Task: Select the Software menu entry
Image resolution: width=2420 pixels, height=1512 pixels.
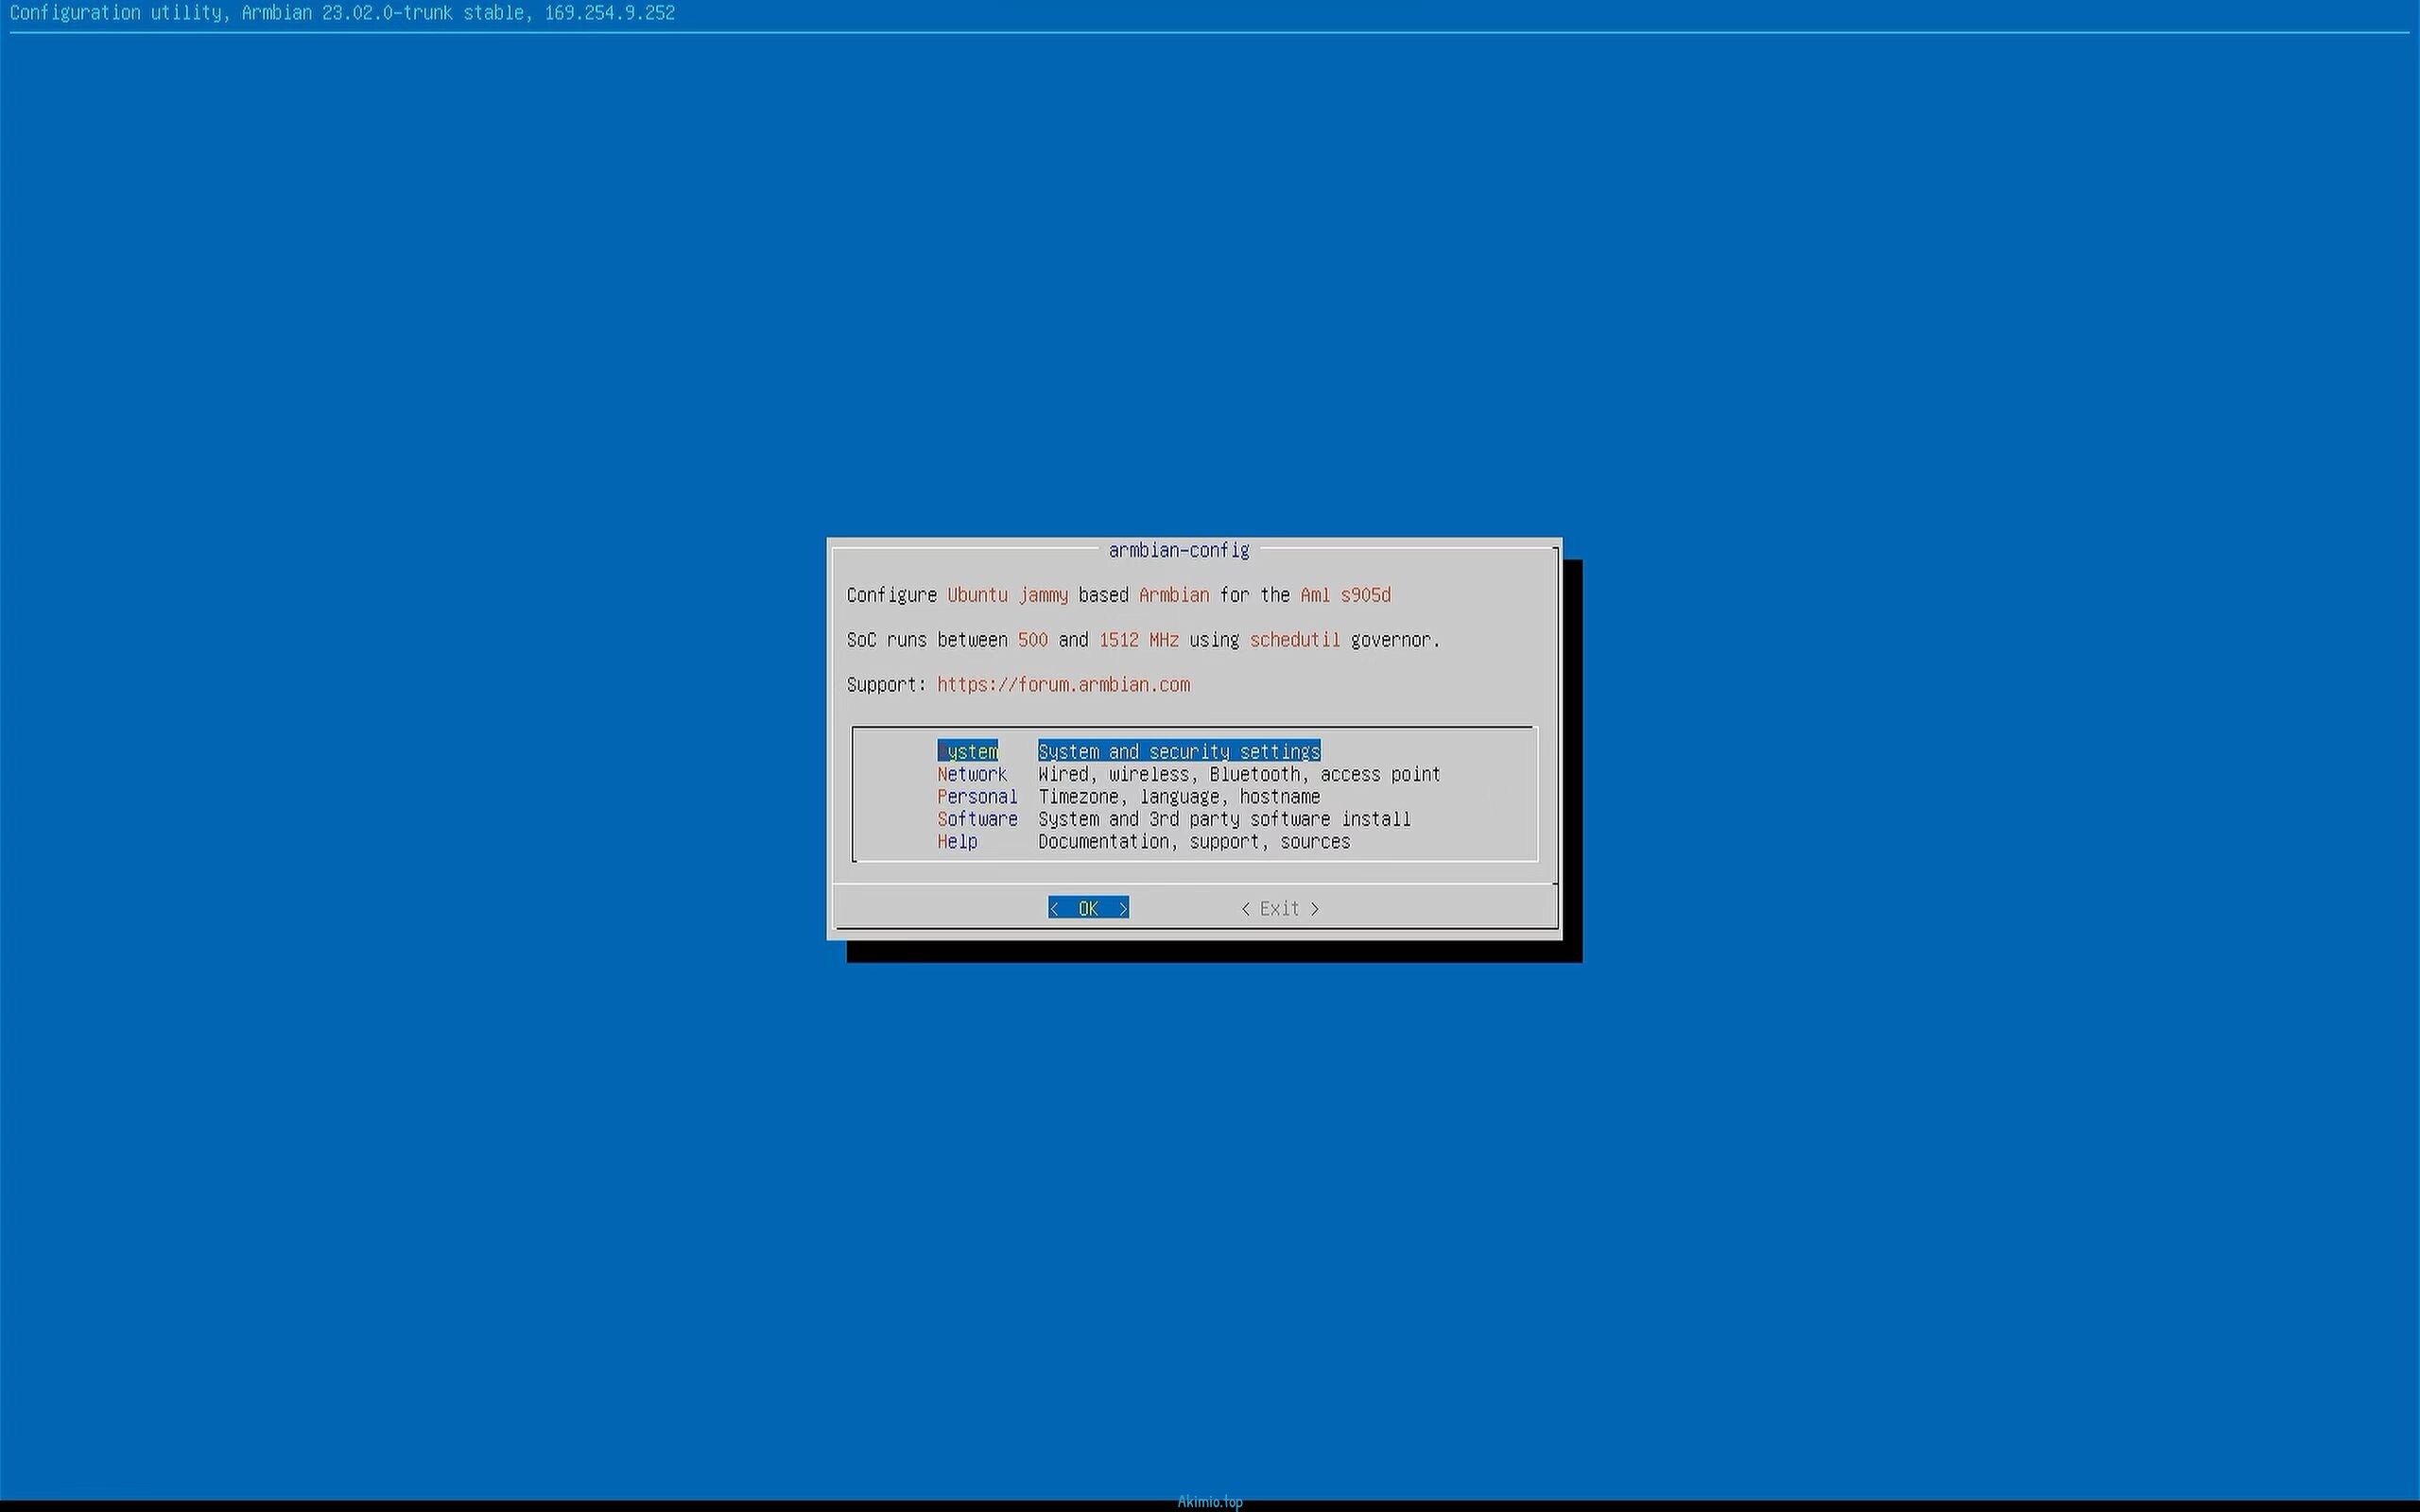Action: click(x=977, y=819)
